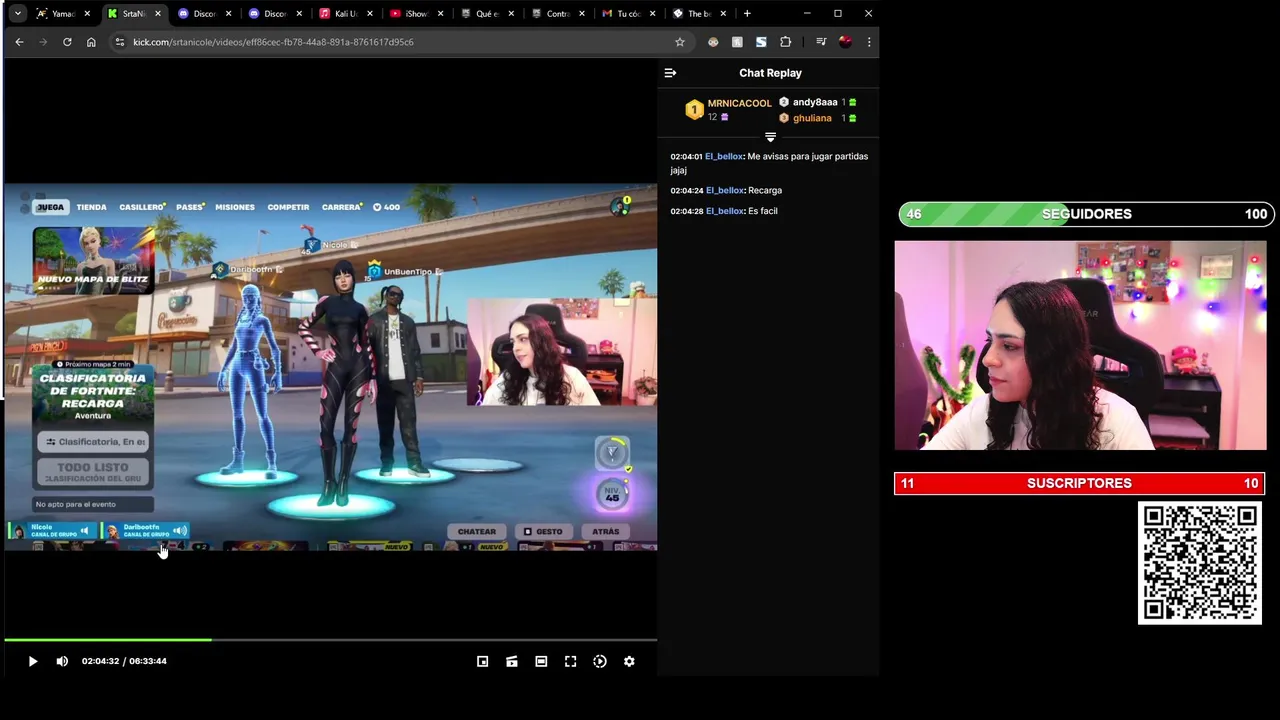The width and height of the screenshot is (1280, 720).
Task: Select TIENDA in the Fortnite menu
Action: (91, 207)
